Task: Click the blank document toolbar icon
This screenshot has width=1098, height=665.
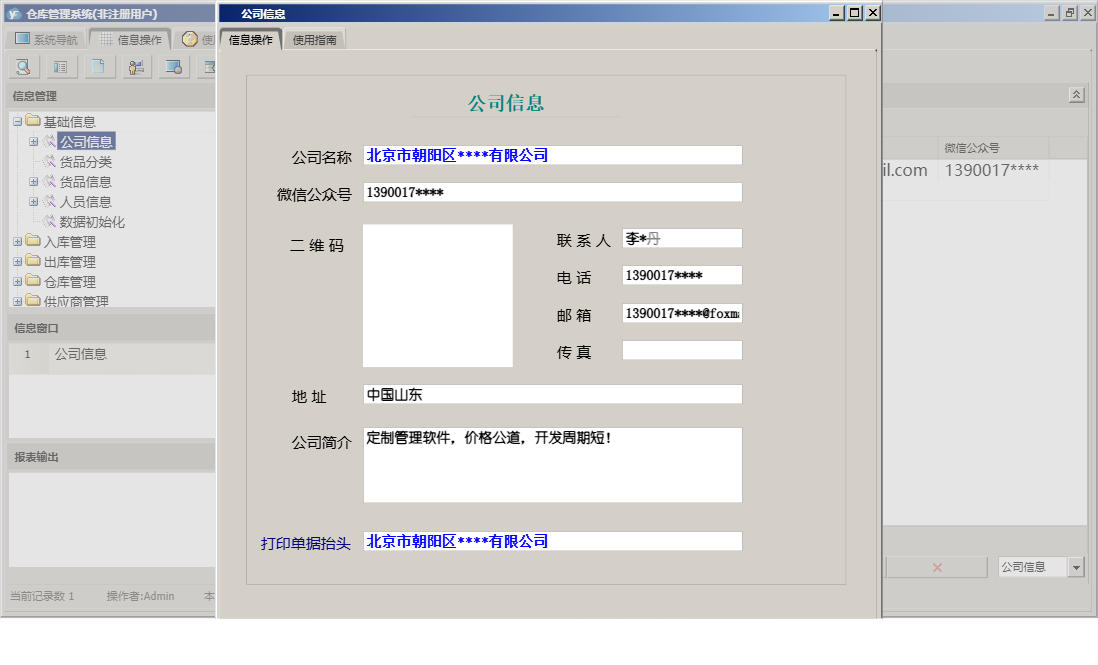Action: coord(98,66)
